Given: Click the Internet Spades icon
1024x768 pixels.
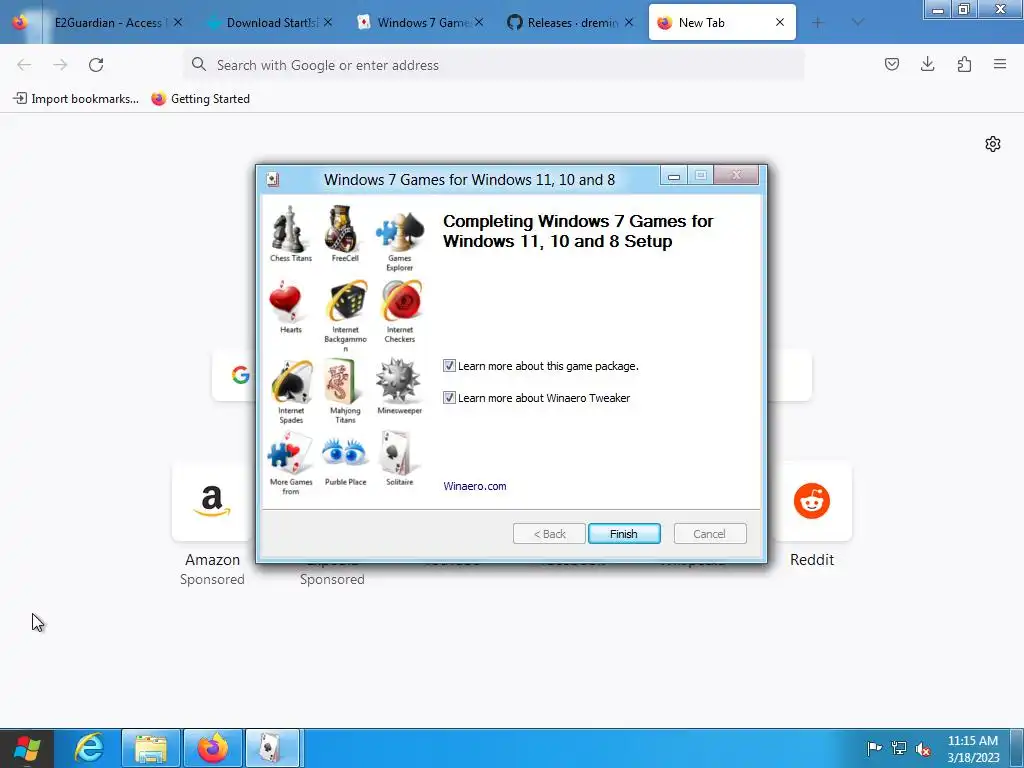Looking at the screenshot, I should [x=291, y=383].
